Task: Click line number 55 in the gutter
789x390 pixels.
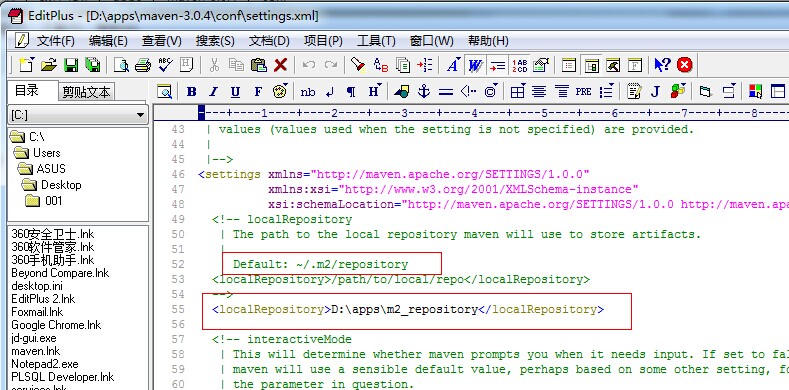Action: tap(178, 309)
